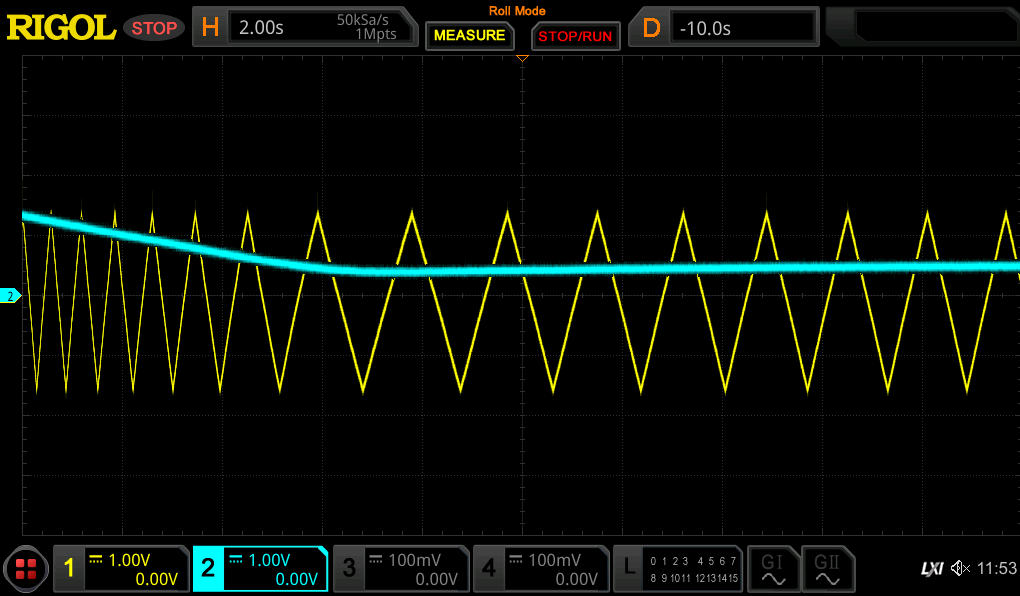The width and height of the screenshot is (1020, 596).
Task: Click channel 1 DC coupling icon
Action: pyautogui.click(x=96, y=559)
